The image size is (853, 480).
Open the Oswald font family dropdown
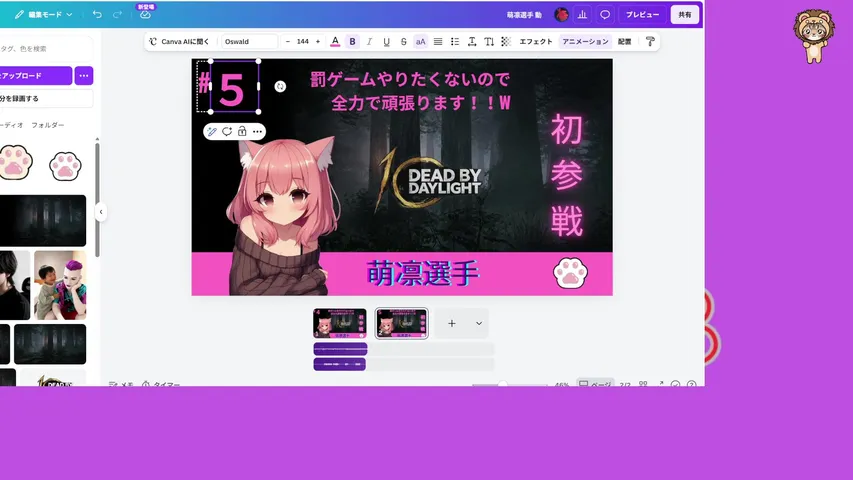pos(249,41)
